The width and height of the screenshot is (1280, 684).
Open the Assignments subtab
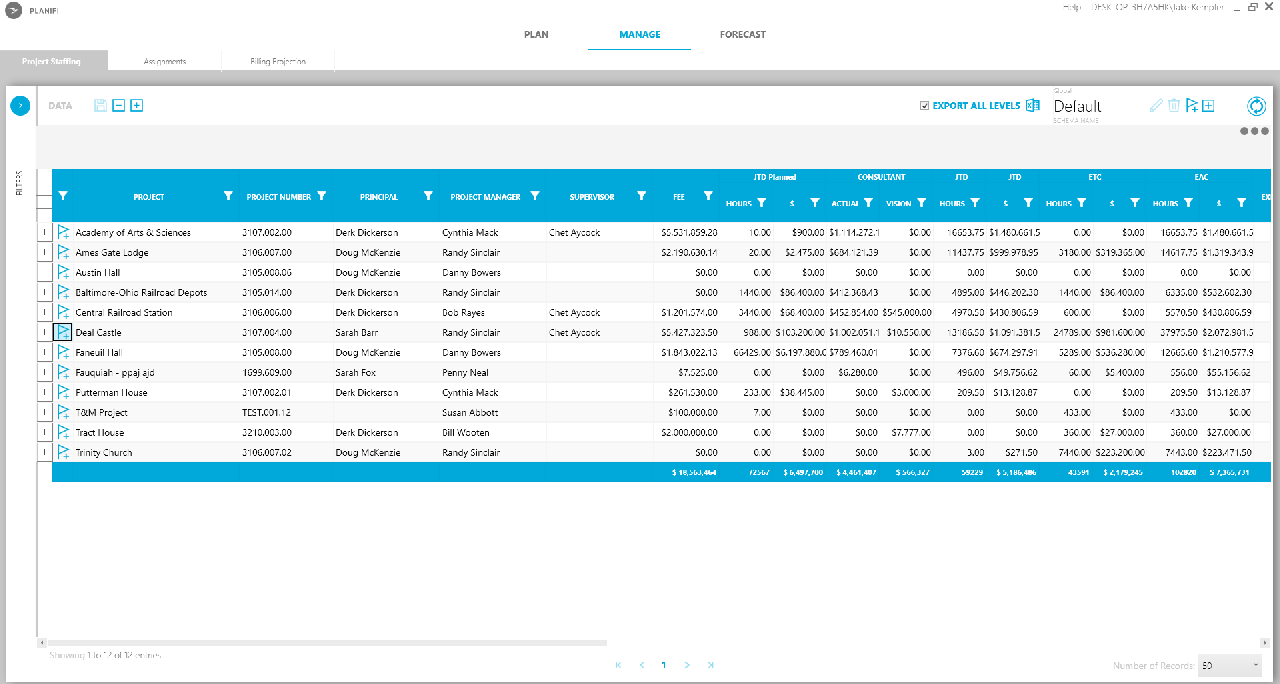pyautogui.click(x=164, y=61)
